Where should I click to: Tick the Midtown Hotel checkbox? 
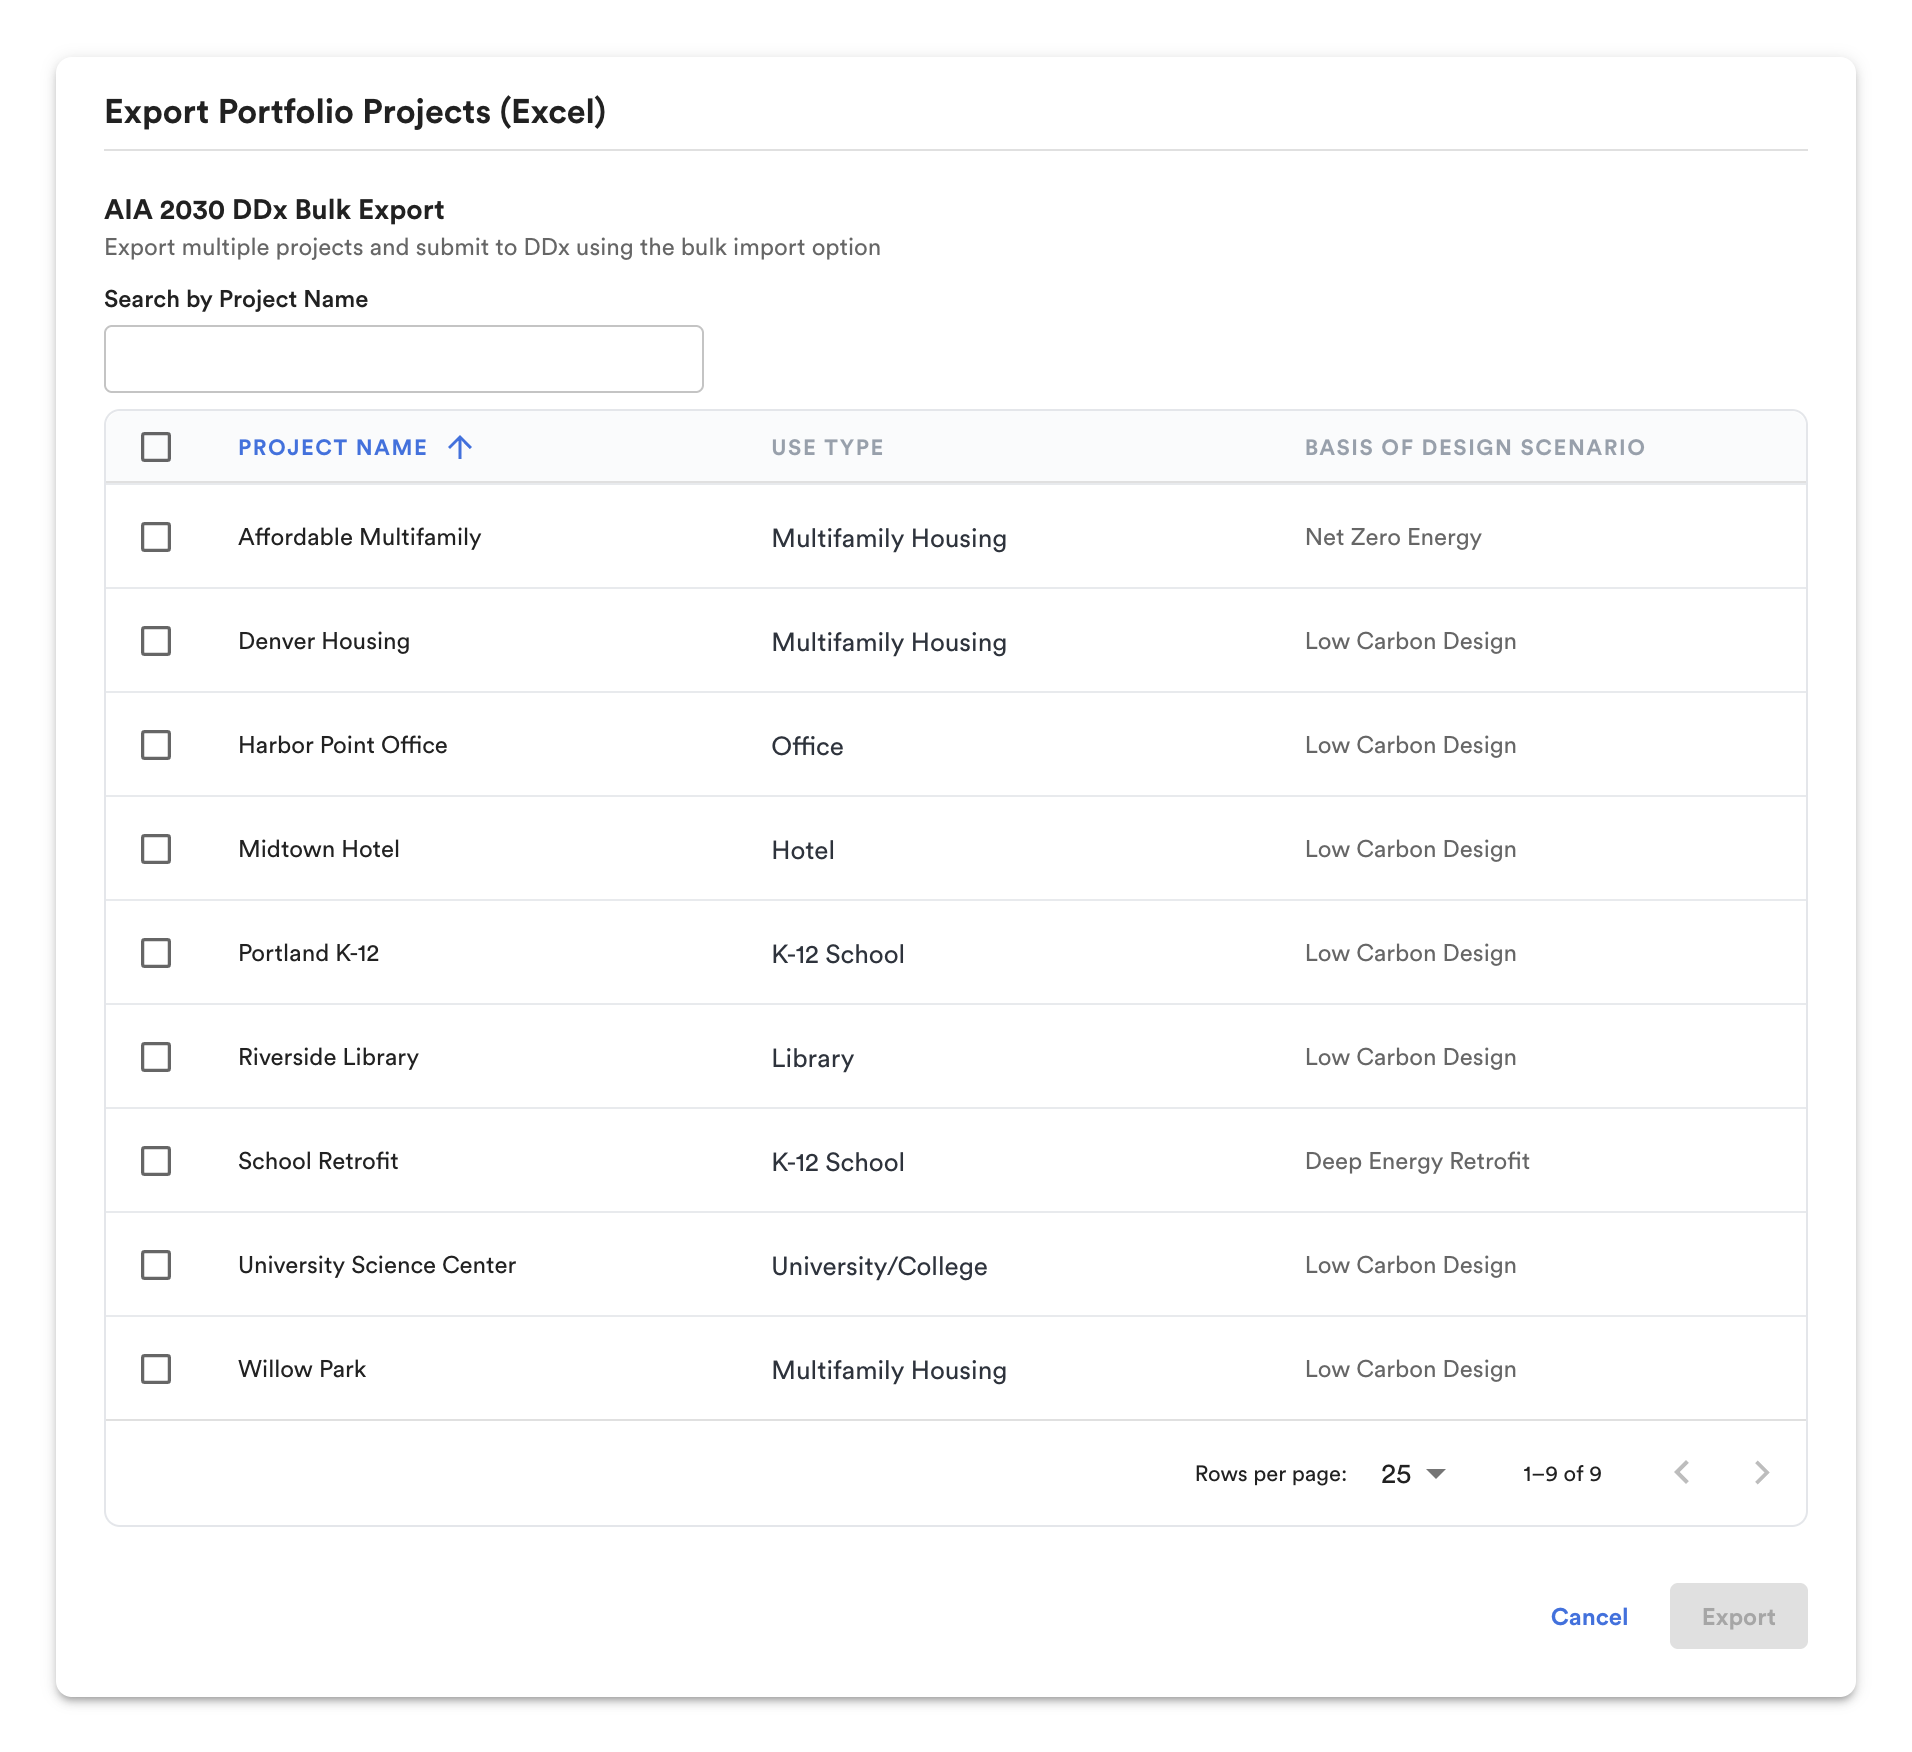point(156,849)
